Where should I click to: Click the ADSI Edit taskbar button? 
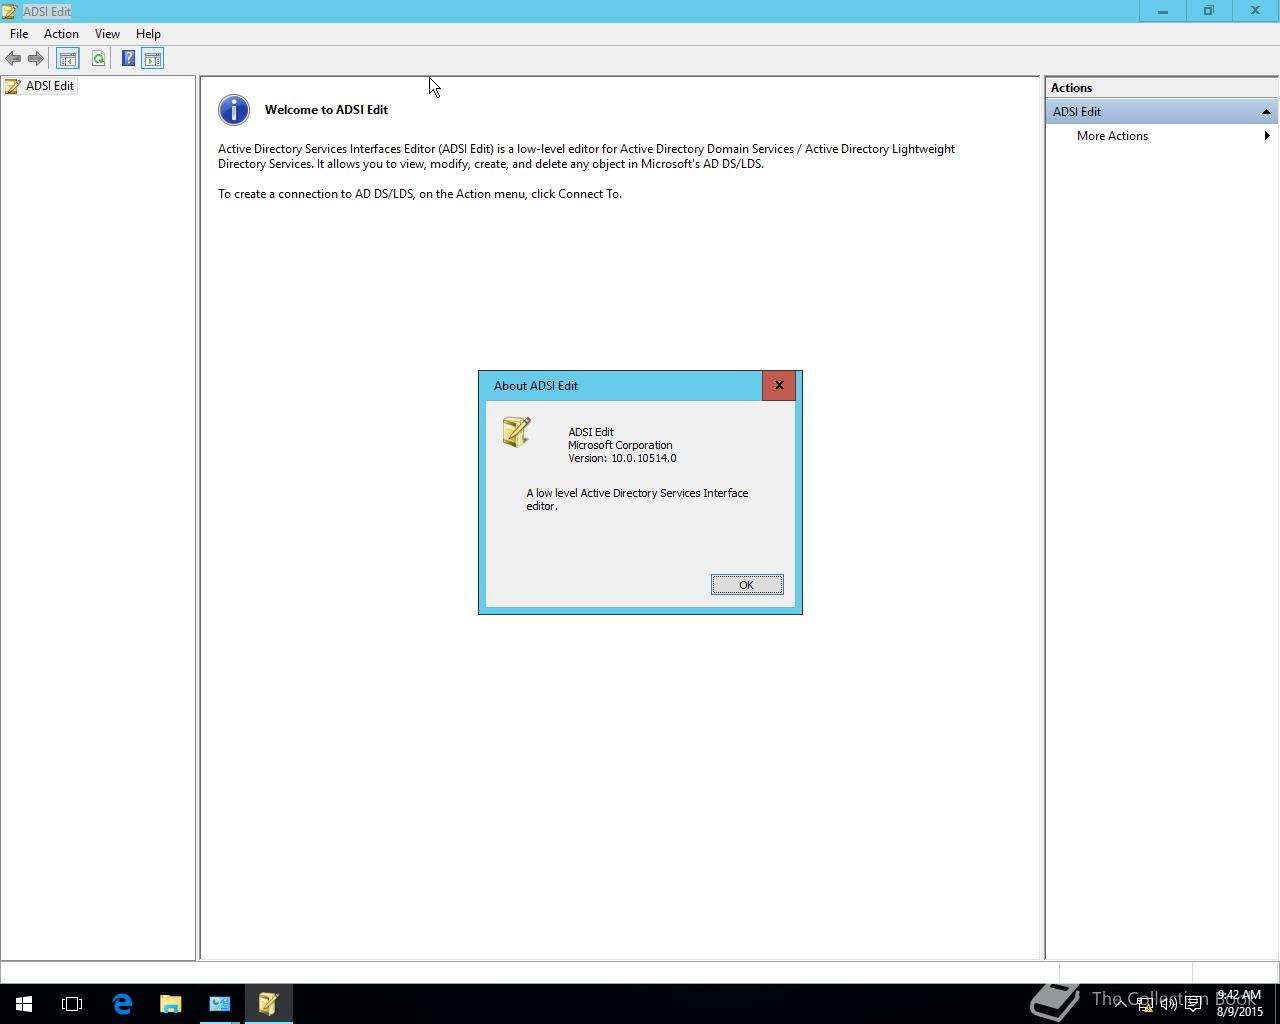268,1004
